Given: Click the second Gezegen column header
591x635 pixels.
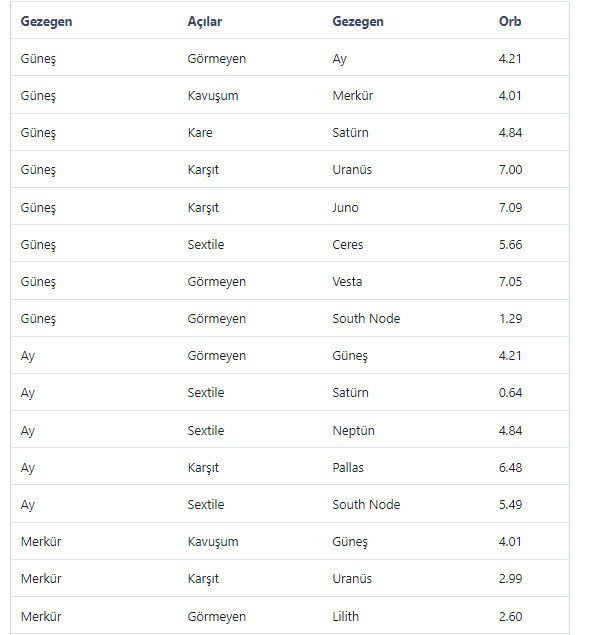Looking at the screenshot, I should [358, 21].
